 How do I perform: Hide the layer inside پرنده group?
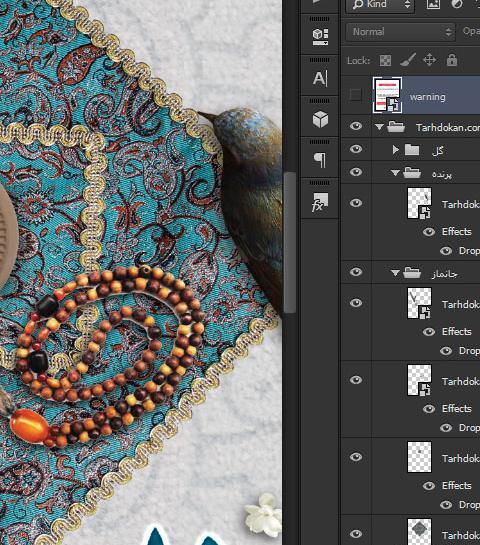356,203
